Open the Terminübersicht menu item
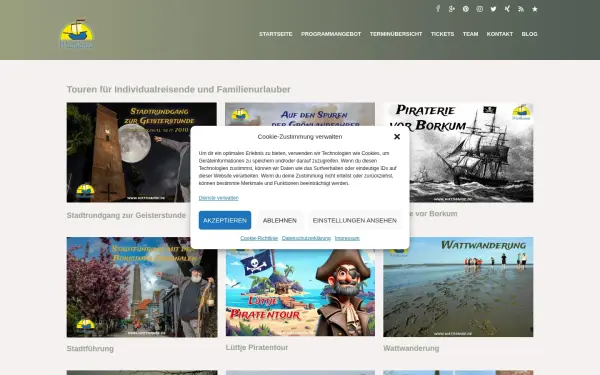 point(396,34)
